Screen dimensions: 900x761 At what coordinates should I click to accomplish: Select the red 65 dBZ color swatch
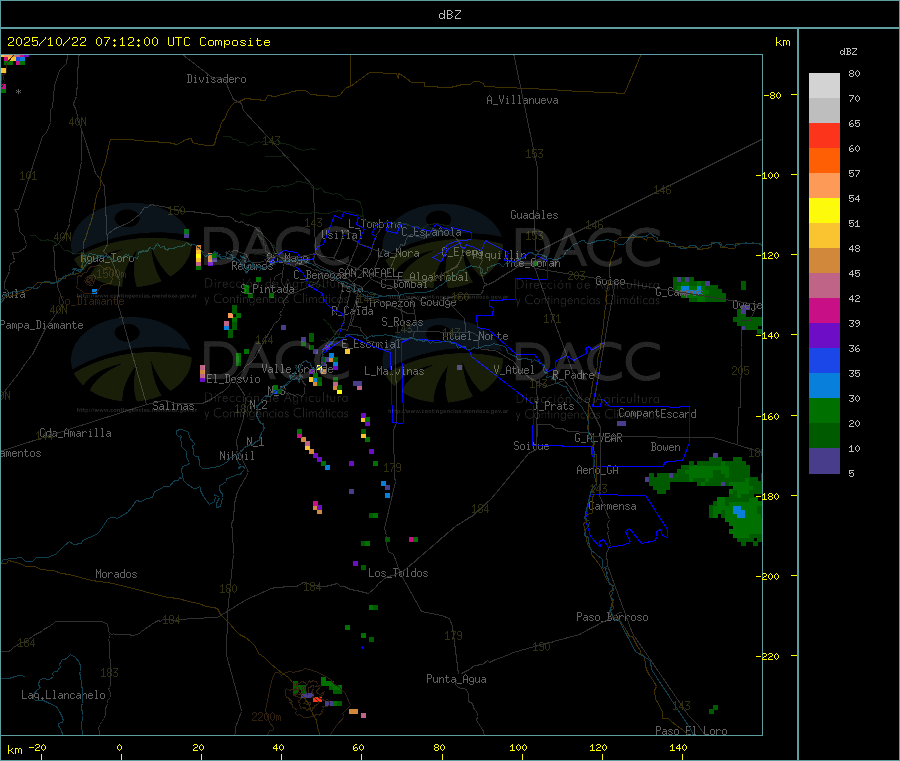pyautogui.click(x=824, y=135)
